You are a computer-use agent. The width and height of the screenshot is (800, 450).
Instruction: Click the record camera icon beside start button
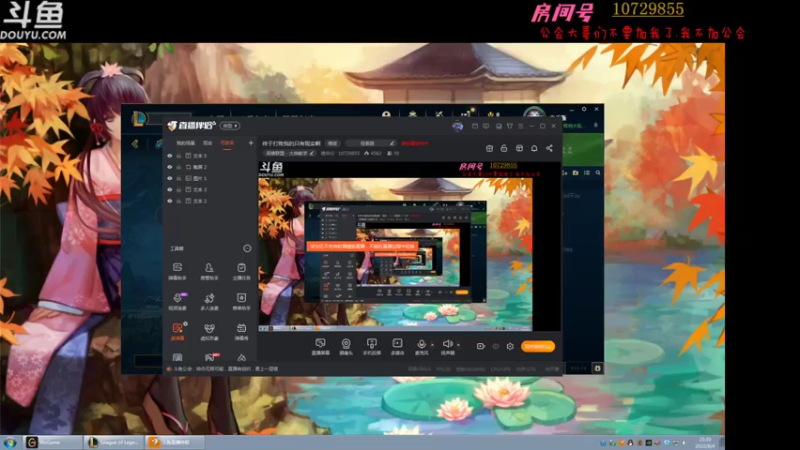[481, 346]
